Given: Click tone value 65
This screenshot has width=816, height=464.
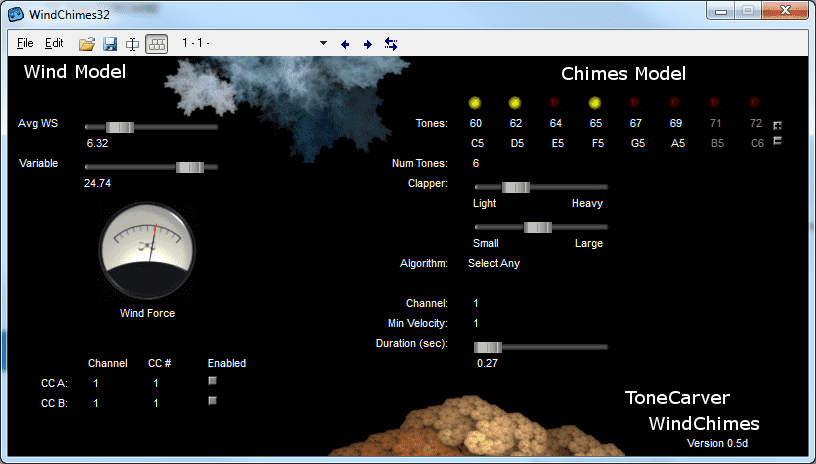Looking at the screenshot, I should click(x=596, y=123).
